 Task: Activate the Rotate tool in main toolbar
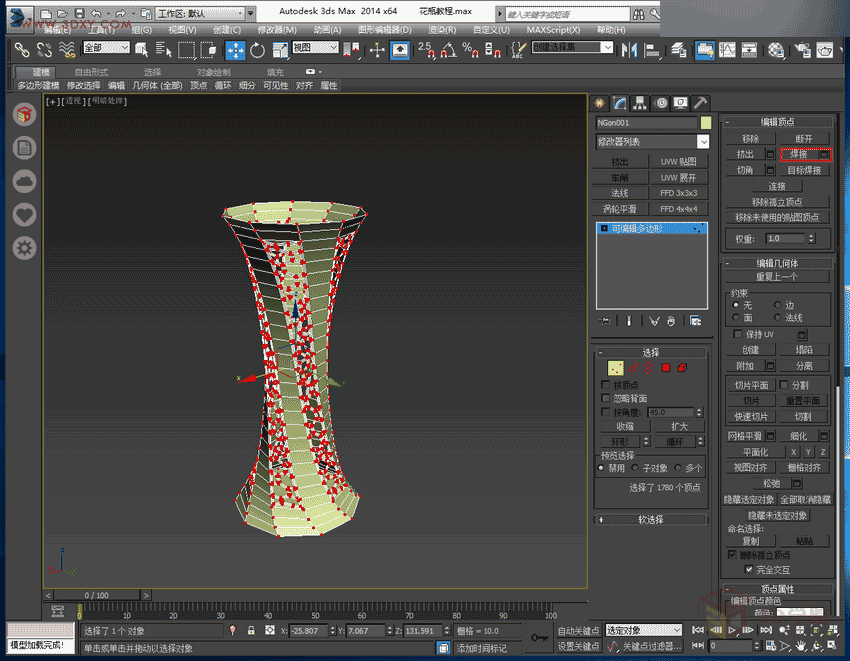[x=257, y=50]
